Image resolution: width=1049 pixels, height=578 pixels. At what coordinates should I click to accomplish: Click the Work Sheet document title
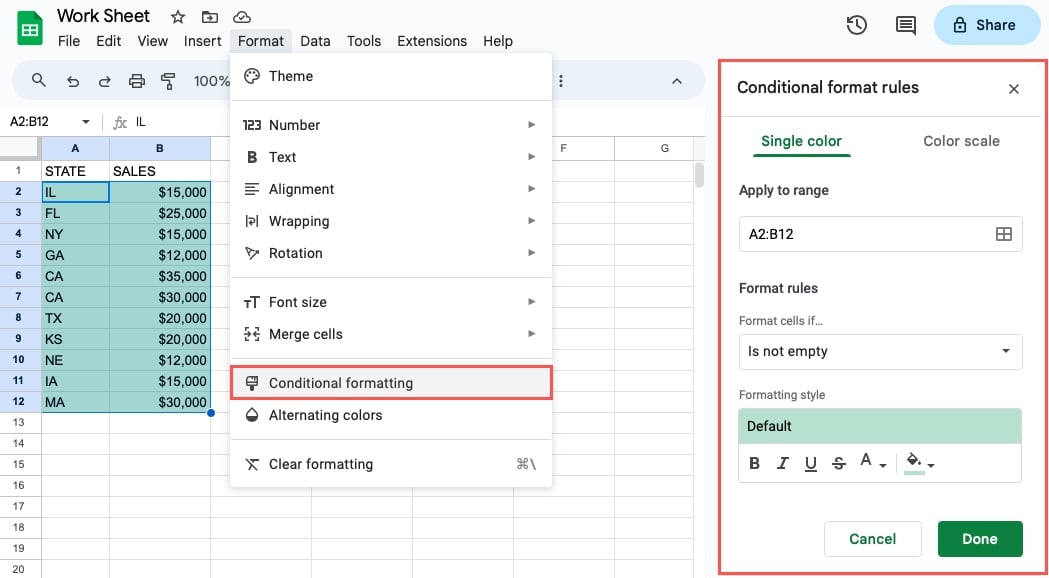[104, 16]
